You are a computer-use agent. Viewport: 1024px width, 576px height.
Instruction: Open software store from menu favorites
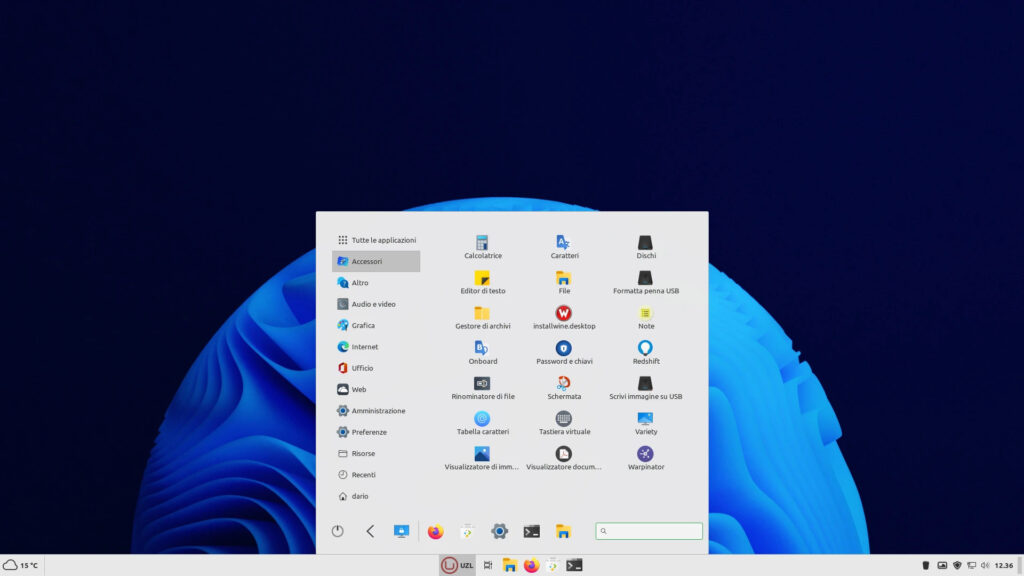coord(468,532)
